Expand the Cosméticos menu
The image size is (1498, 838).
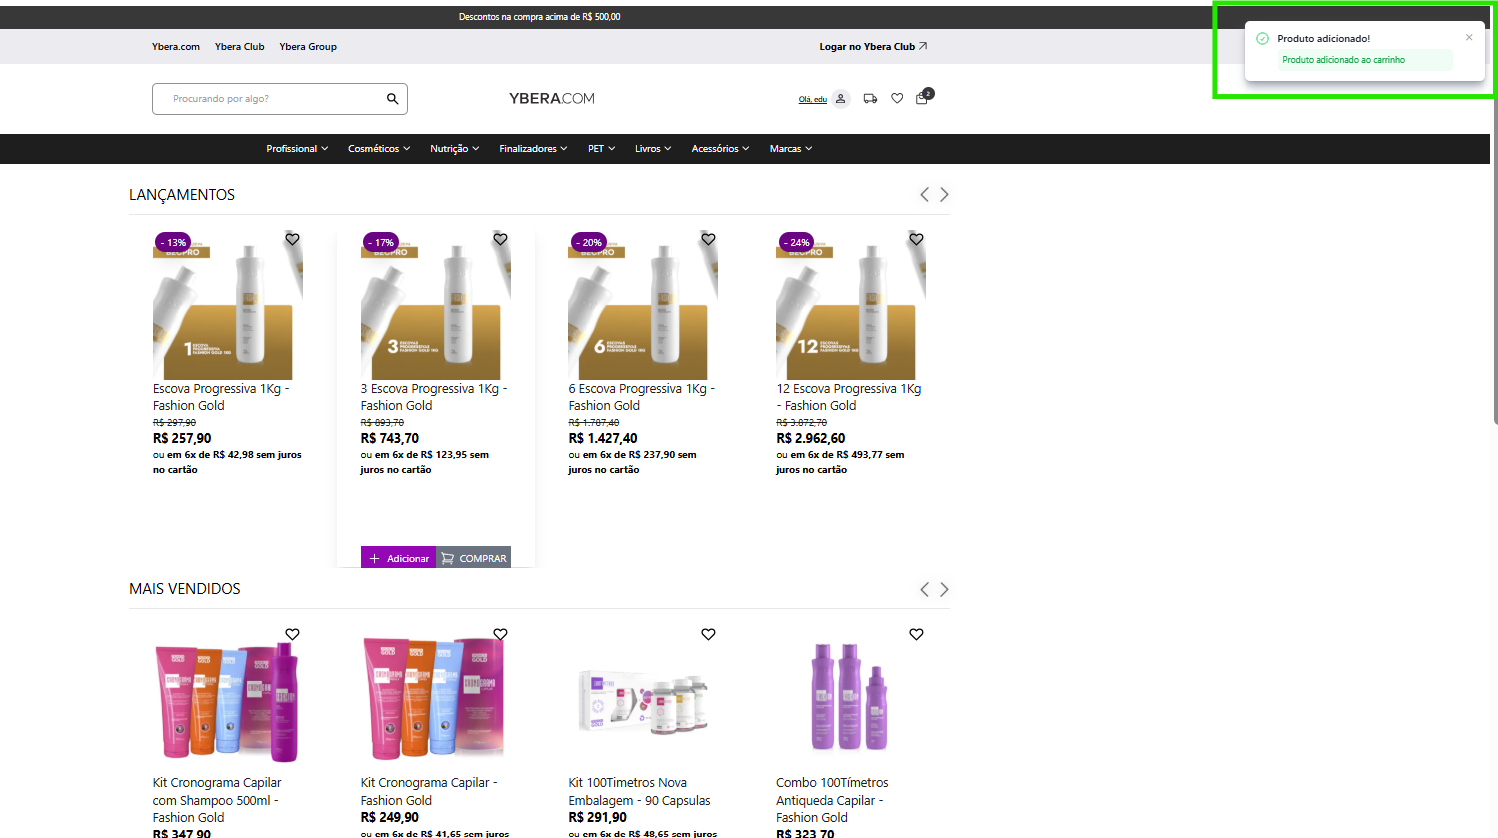[x=379, y=149]
